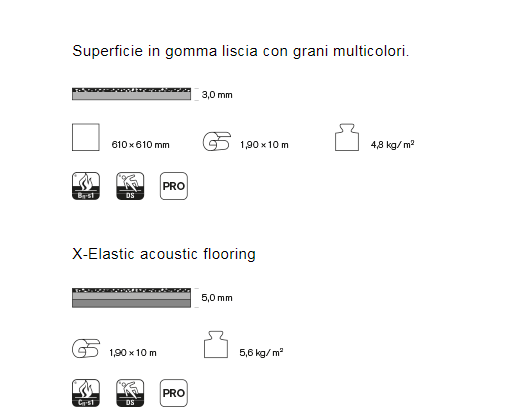Click the Bfl-s1 fire rating icon
The height and width of the screenshot is (413, 520).
coord(86,186)
